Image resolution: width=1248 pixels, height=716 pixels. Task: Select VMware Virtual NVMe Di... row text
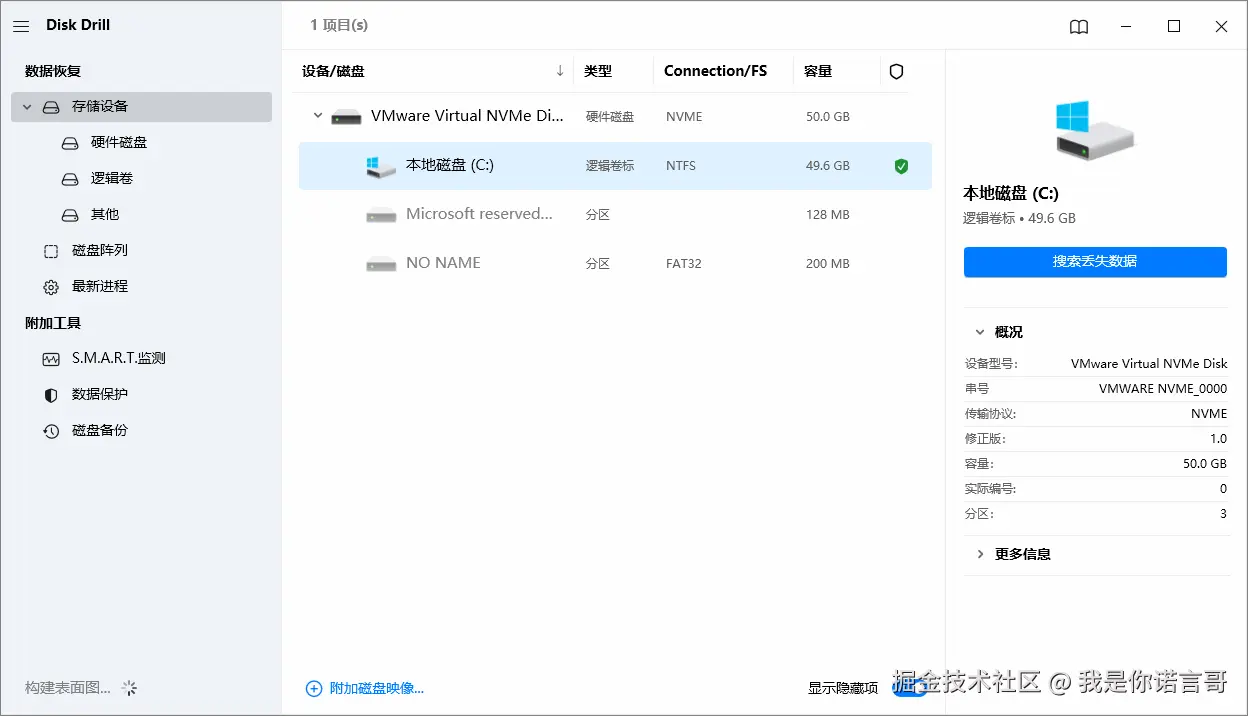467,116
